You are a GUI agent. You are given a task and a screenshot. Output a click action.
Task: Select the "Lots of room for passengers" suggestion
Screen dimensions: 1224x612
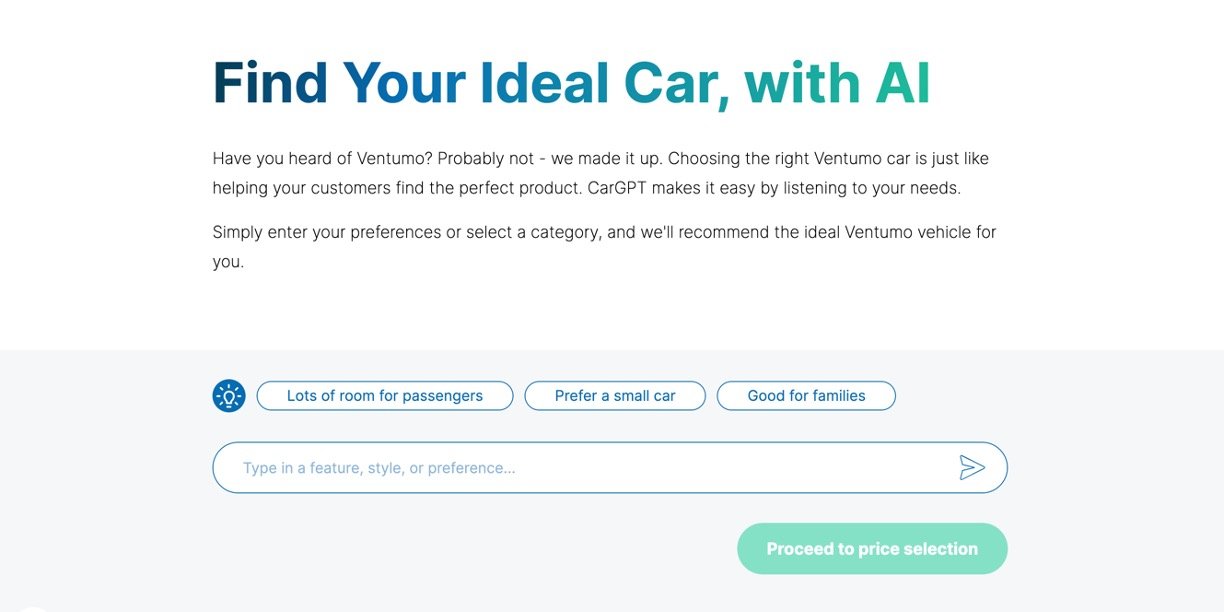[385, 396]
